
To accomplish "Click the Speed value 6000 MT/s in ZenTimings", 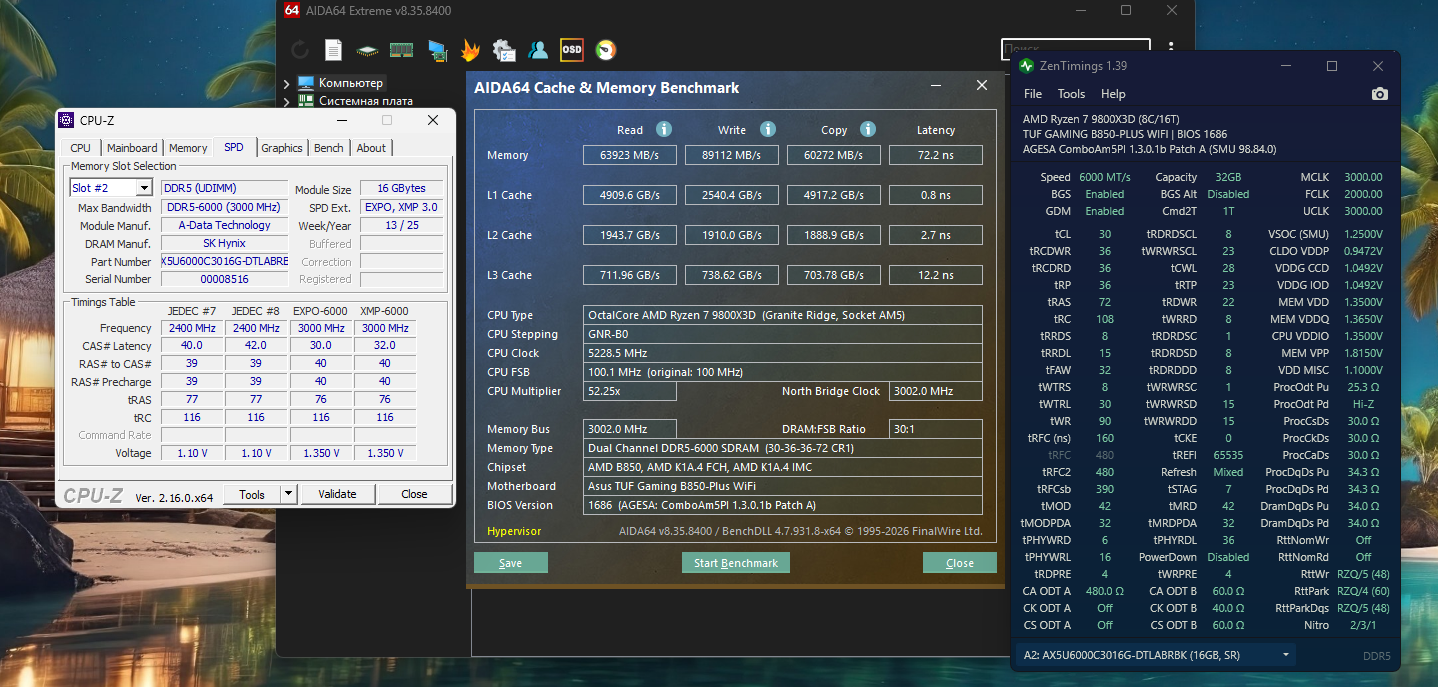I will pyautogui.click(x=1105, y=177).
